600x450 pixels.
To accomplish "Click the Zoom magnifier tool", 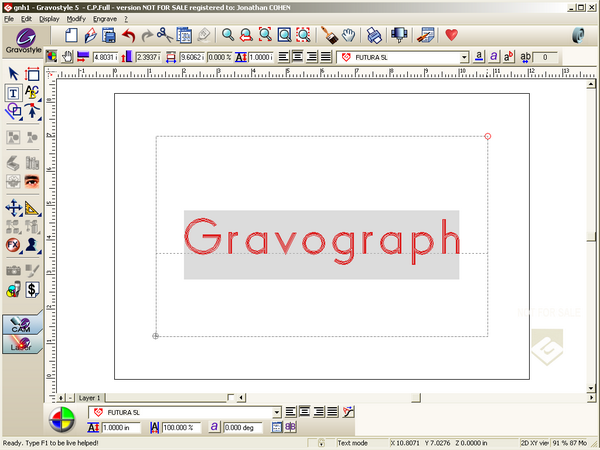I will click(228, 35).
